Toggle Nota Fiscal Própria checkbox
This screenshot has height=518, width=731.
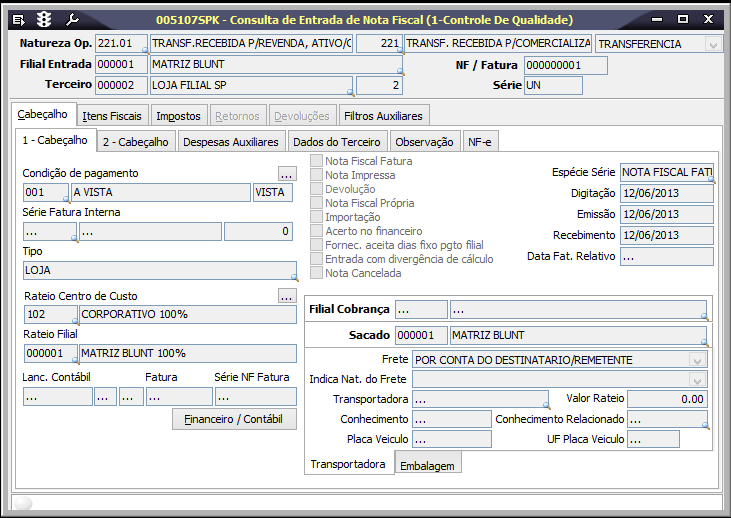click(317, 203)
